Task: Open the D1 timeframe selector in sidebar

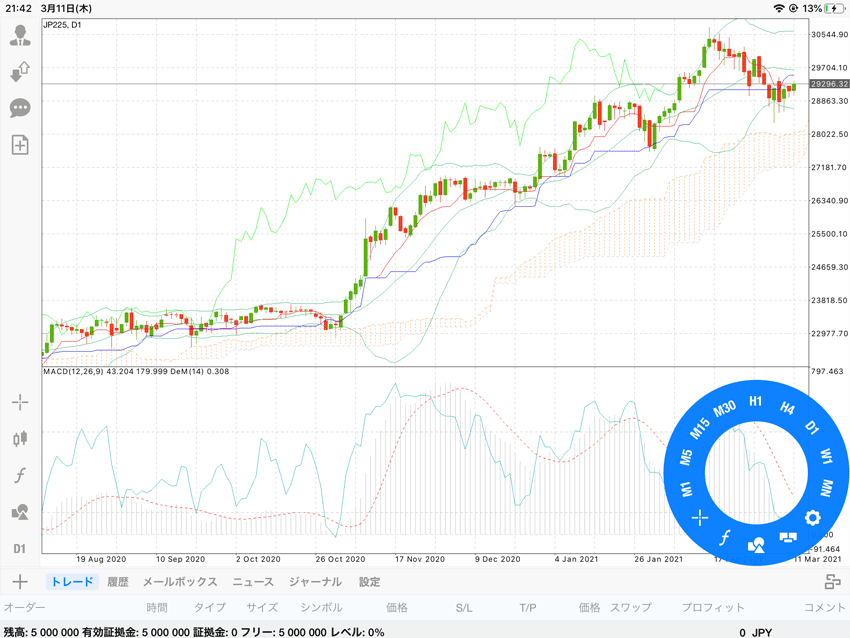Action: click(20, 549)
